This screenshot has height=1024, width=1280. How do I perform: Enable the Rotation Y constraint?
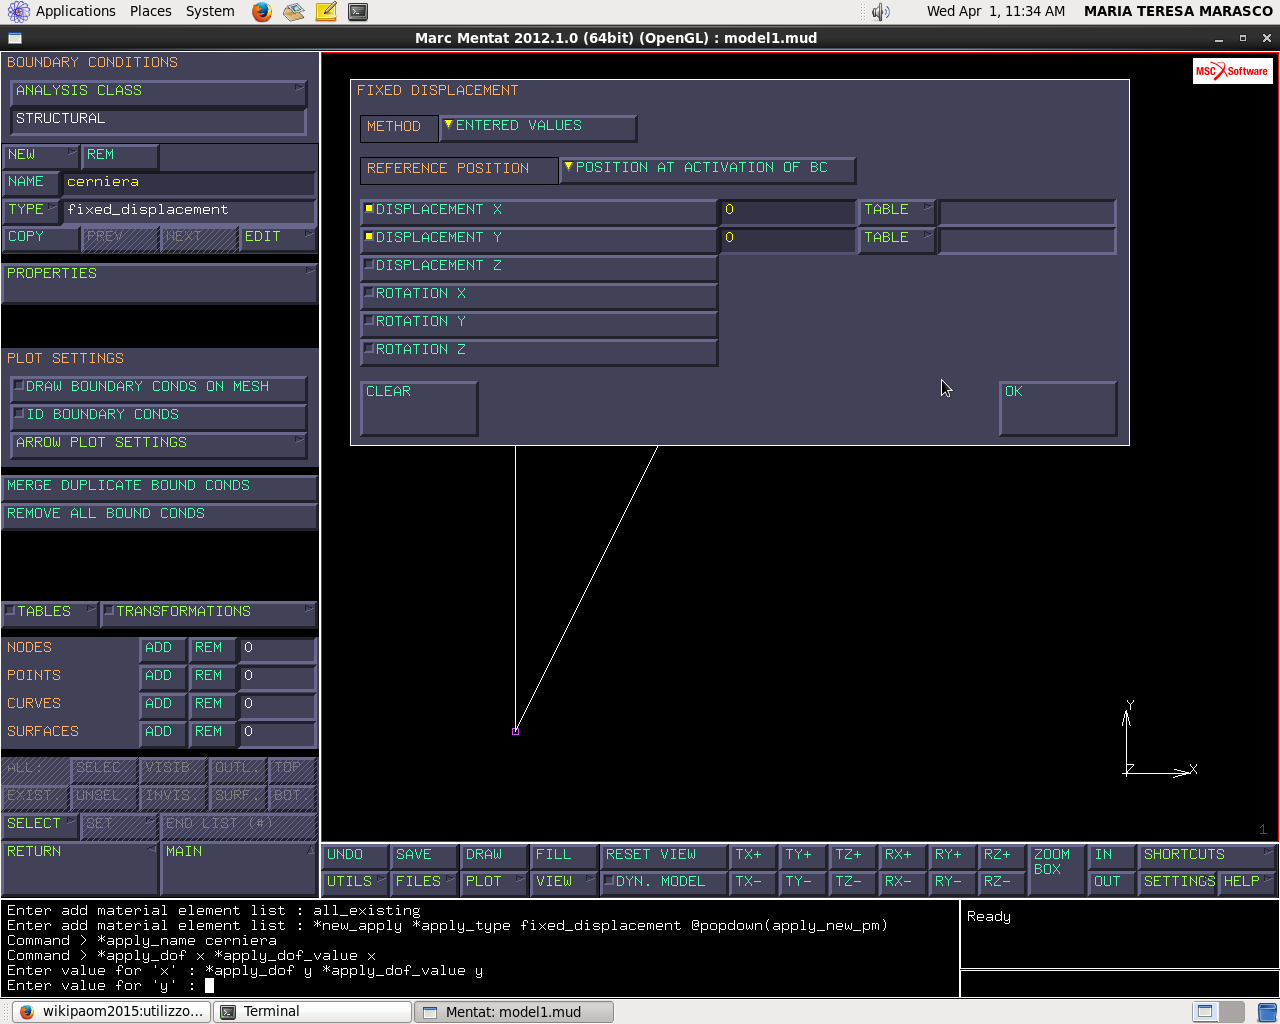[x=539, y=323]
